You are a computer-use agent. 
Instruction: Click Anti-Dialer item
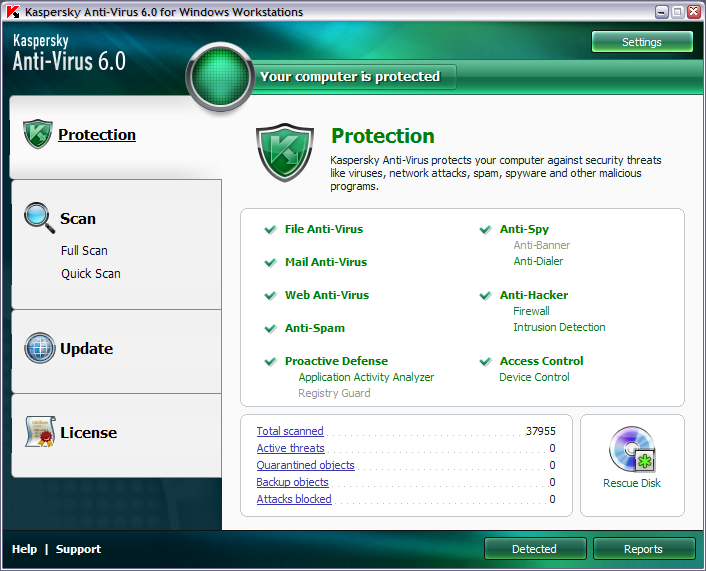(538, 261)
